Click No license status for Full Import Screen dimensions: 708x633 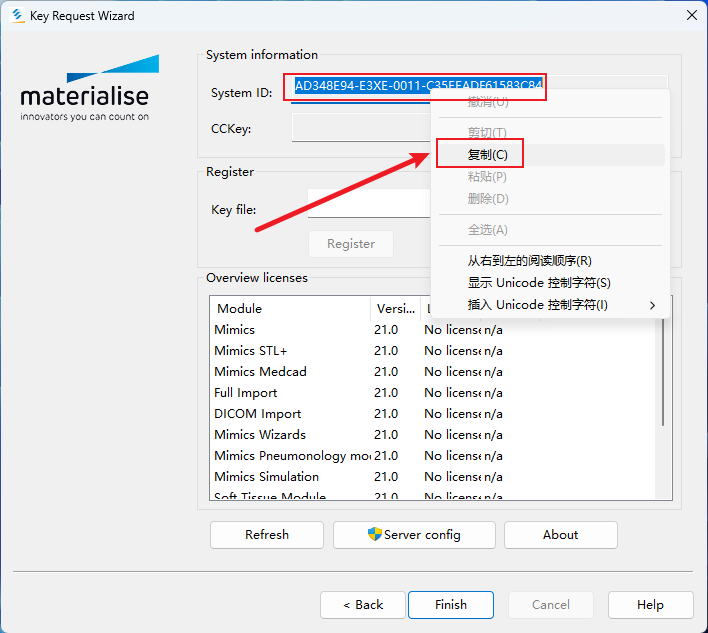pos(452,393)
